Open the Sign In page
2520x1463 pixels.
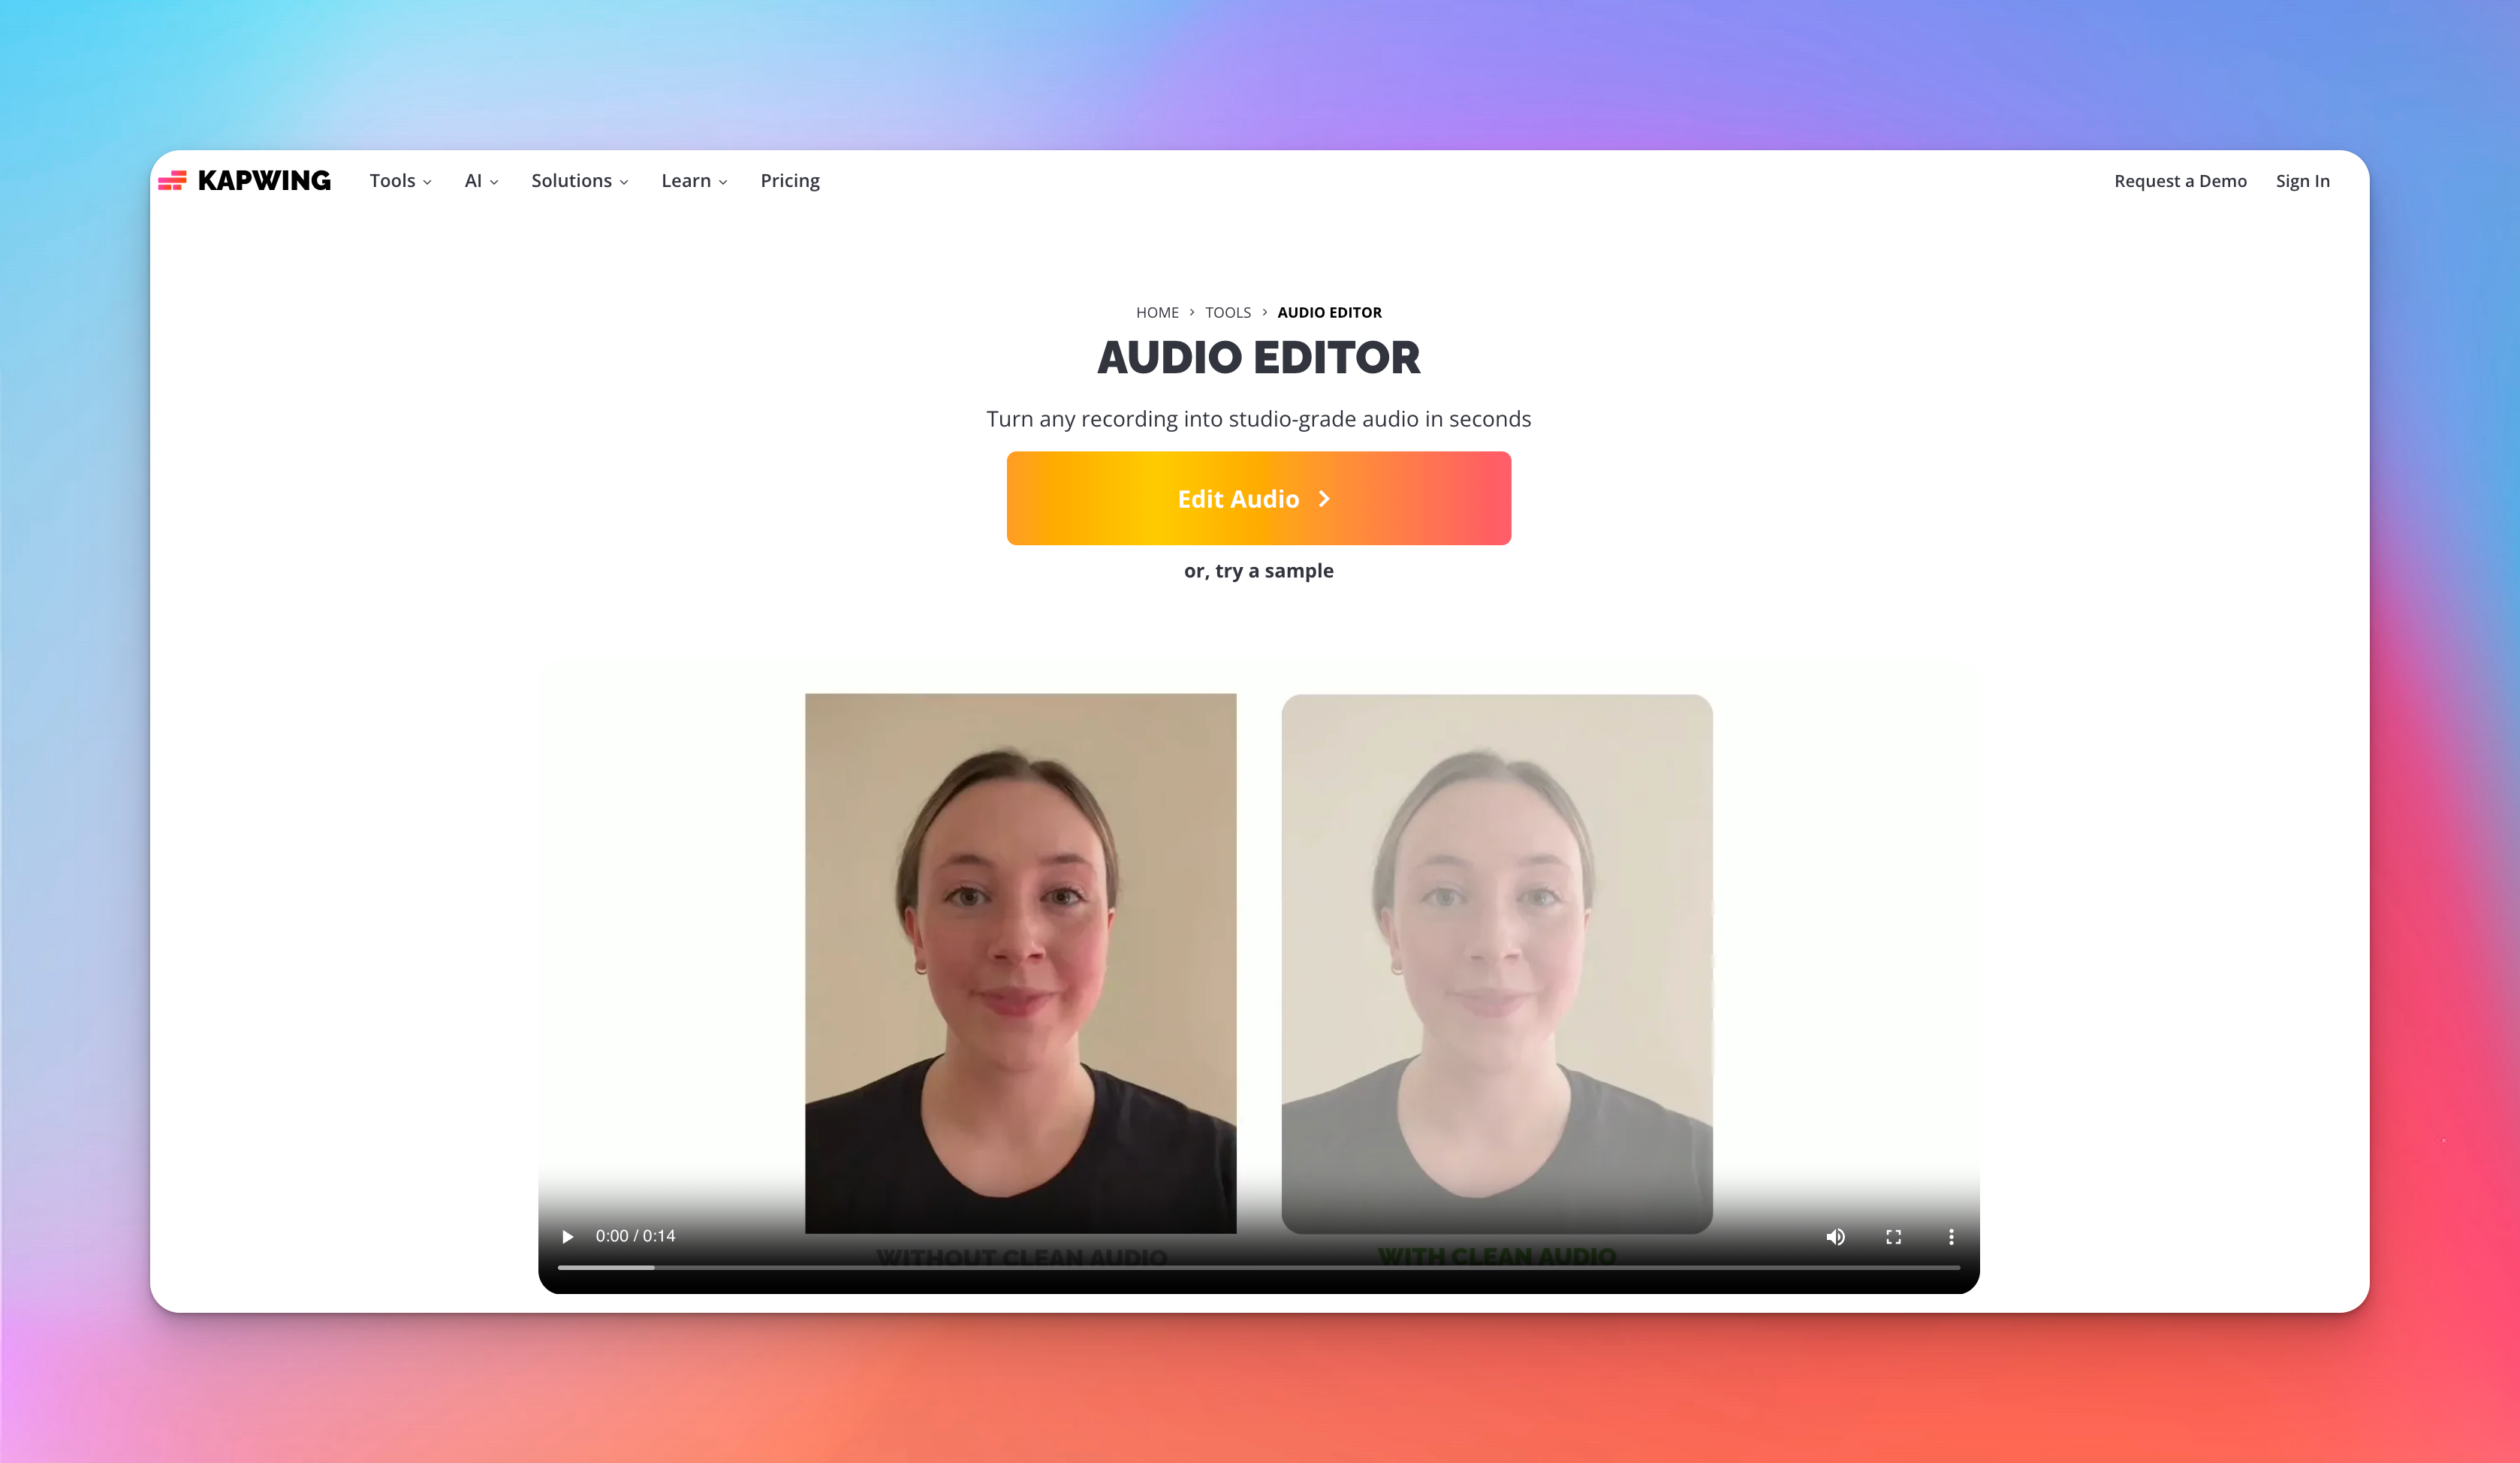click(2303, 181)
